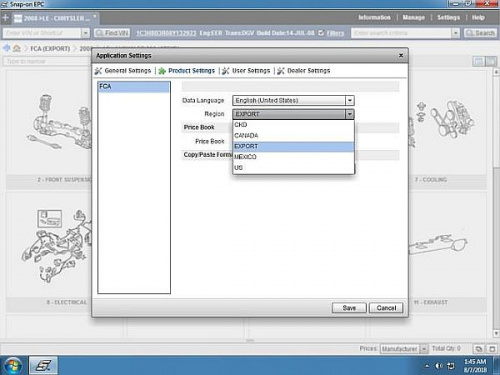Open the Exhaust group thumbnail
This screenshot has width=500, height=375.
pyautogui.click(x=447, y=252)
